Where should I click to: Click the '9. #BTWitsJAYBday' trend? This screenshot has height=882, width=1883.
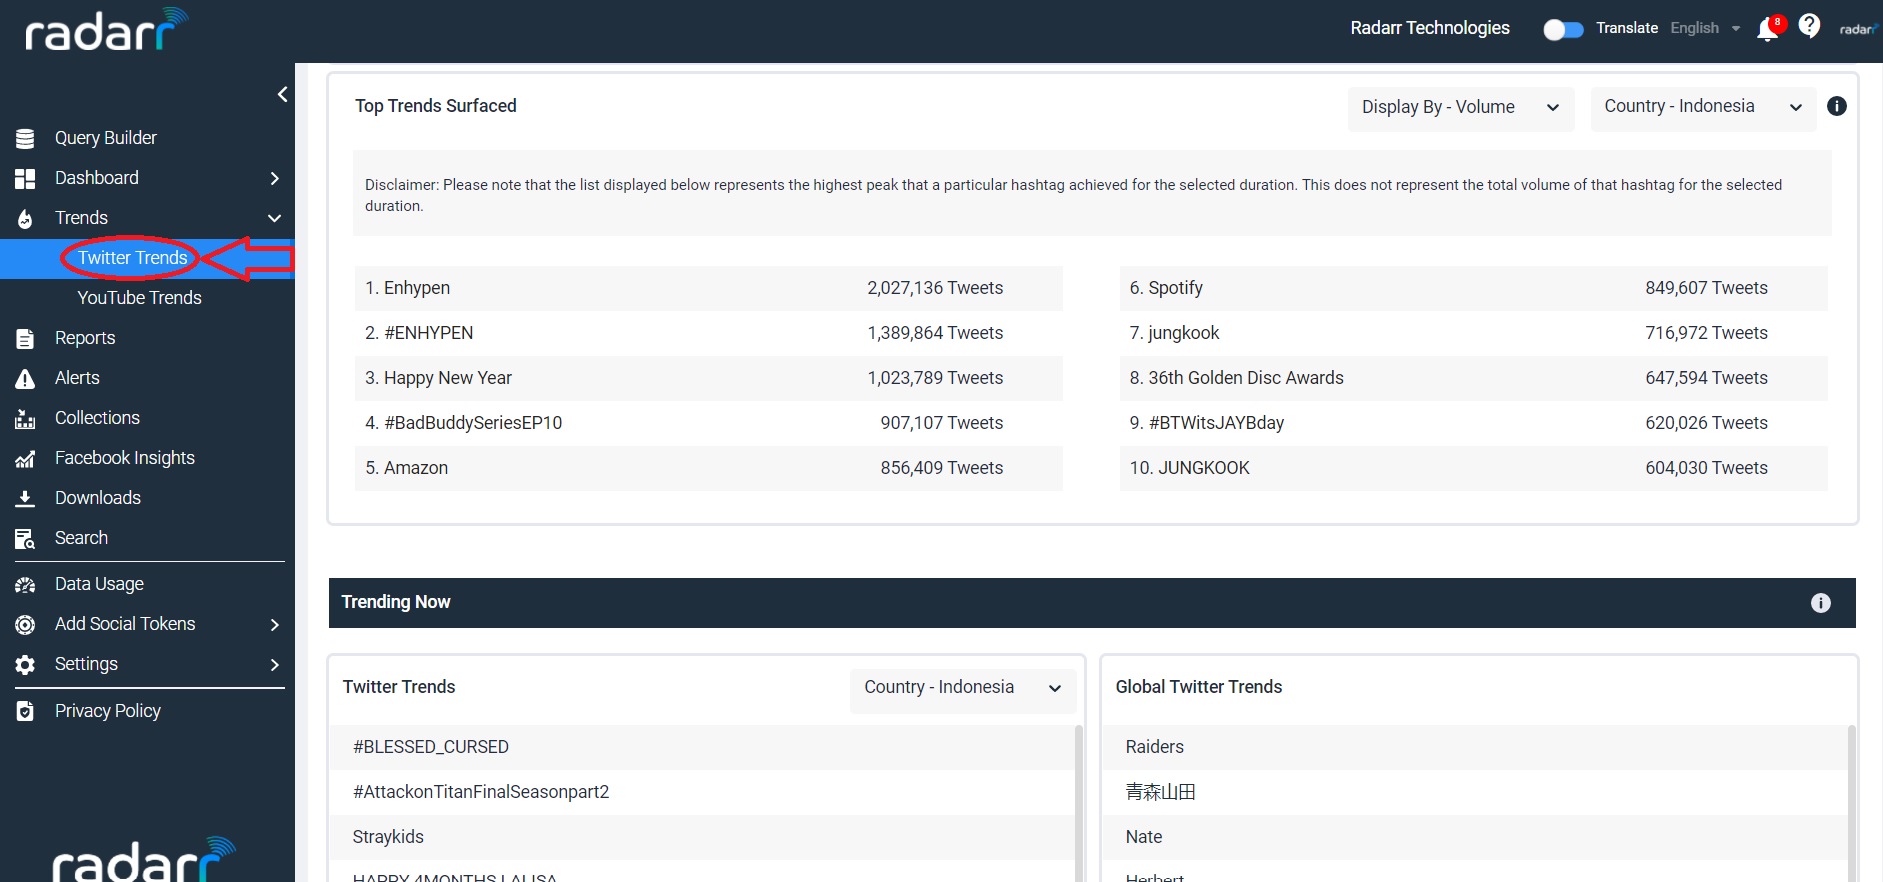click(1473, 423)
